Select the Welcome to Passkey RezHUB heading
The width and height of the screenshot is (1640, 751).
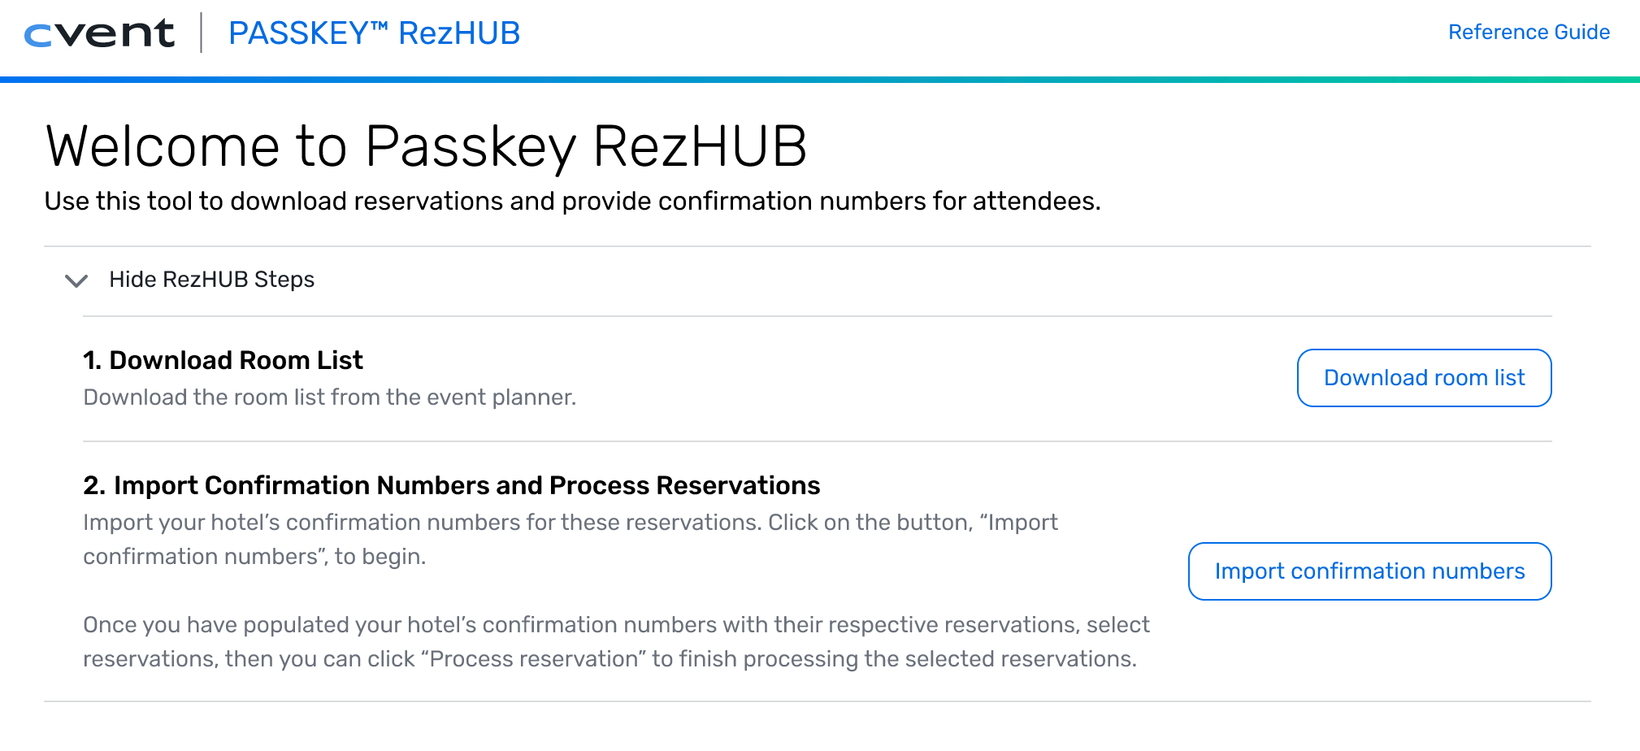426,146
